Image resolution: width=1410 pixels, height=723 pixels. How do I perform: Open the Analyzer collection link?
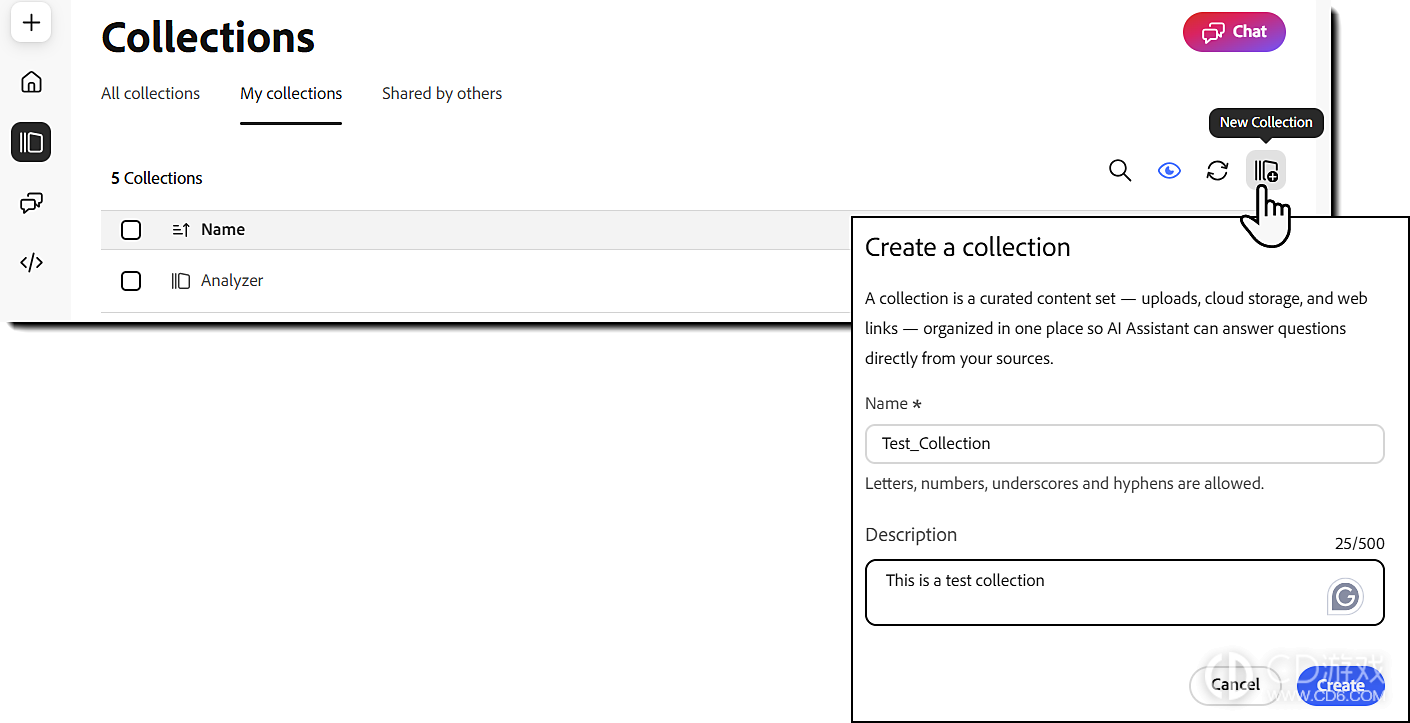coord(232,281)
